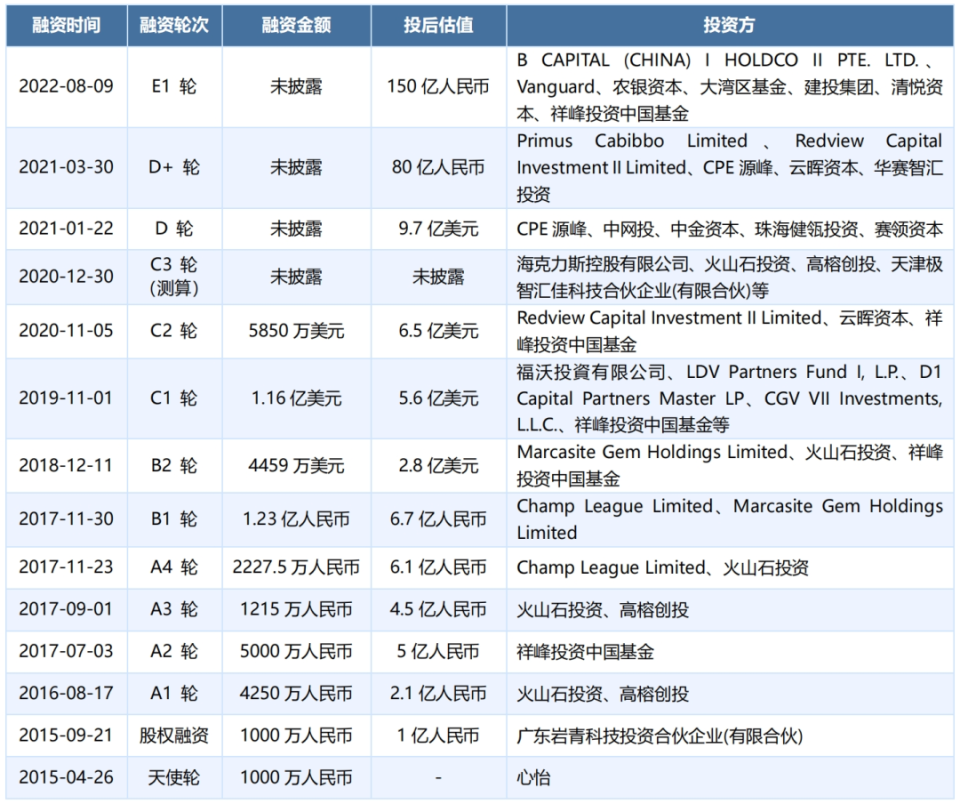The width and height of the screenshot is (960, 804).
Task: Select the E1 轮 round cell
Action: pyautogui.click(x=174, y=87)
